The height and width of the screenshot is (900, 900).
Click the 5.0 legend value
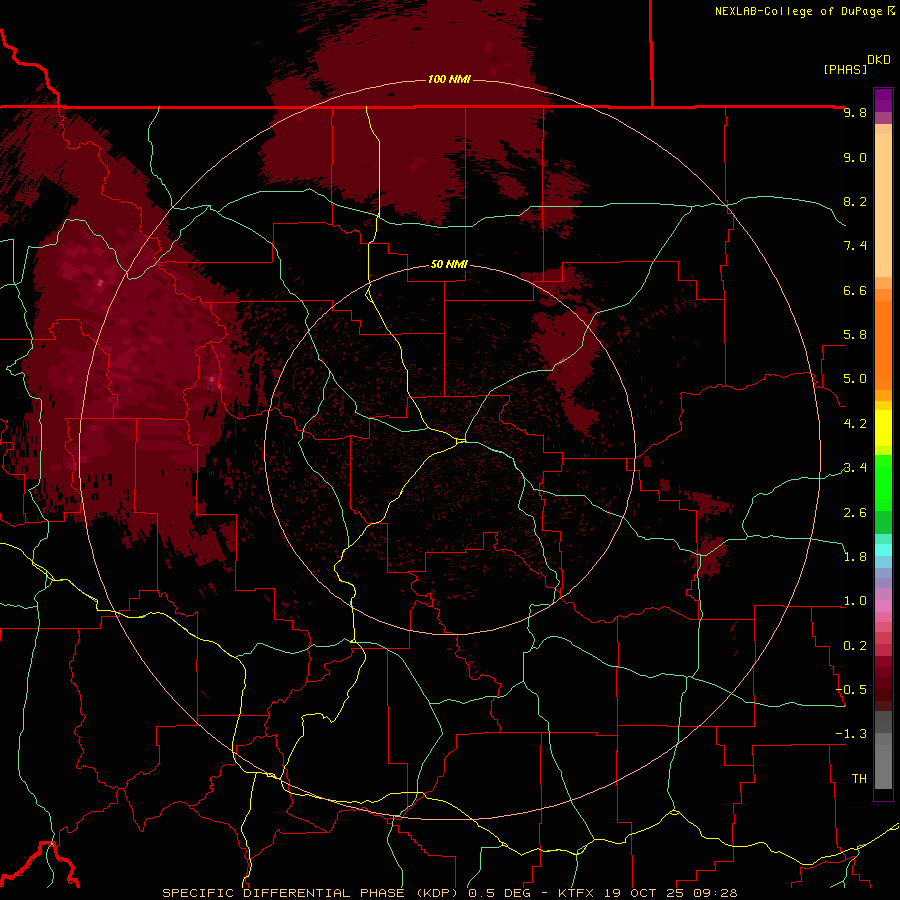coord(855,379)
